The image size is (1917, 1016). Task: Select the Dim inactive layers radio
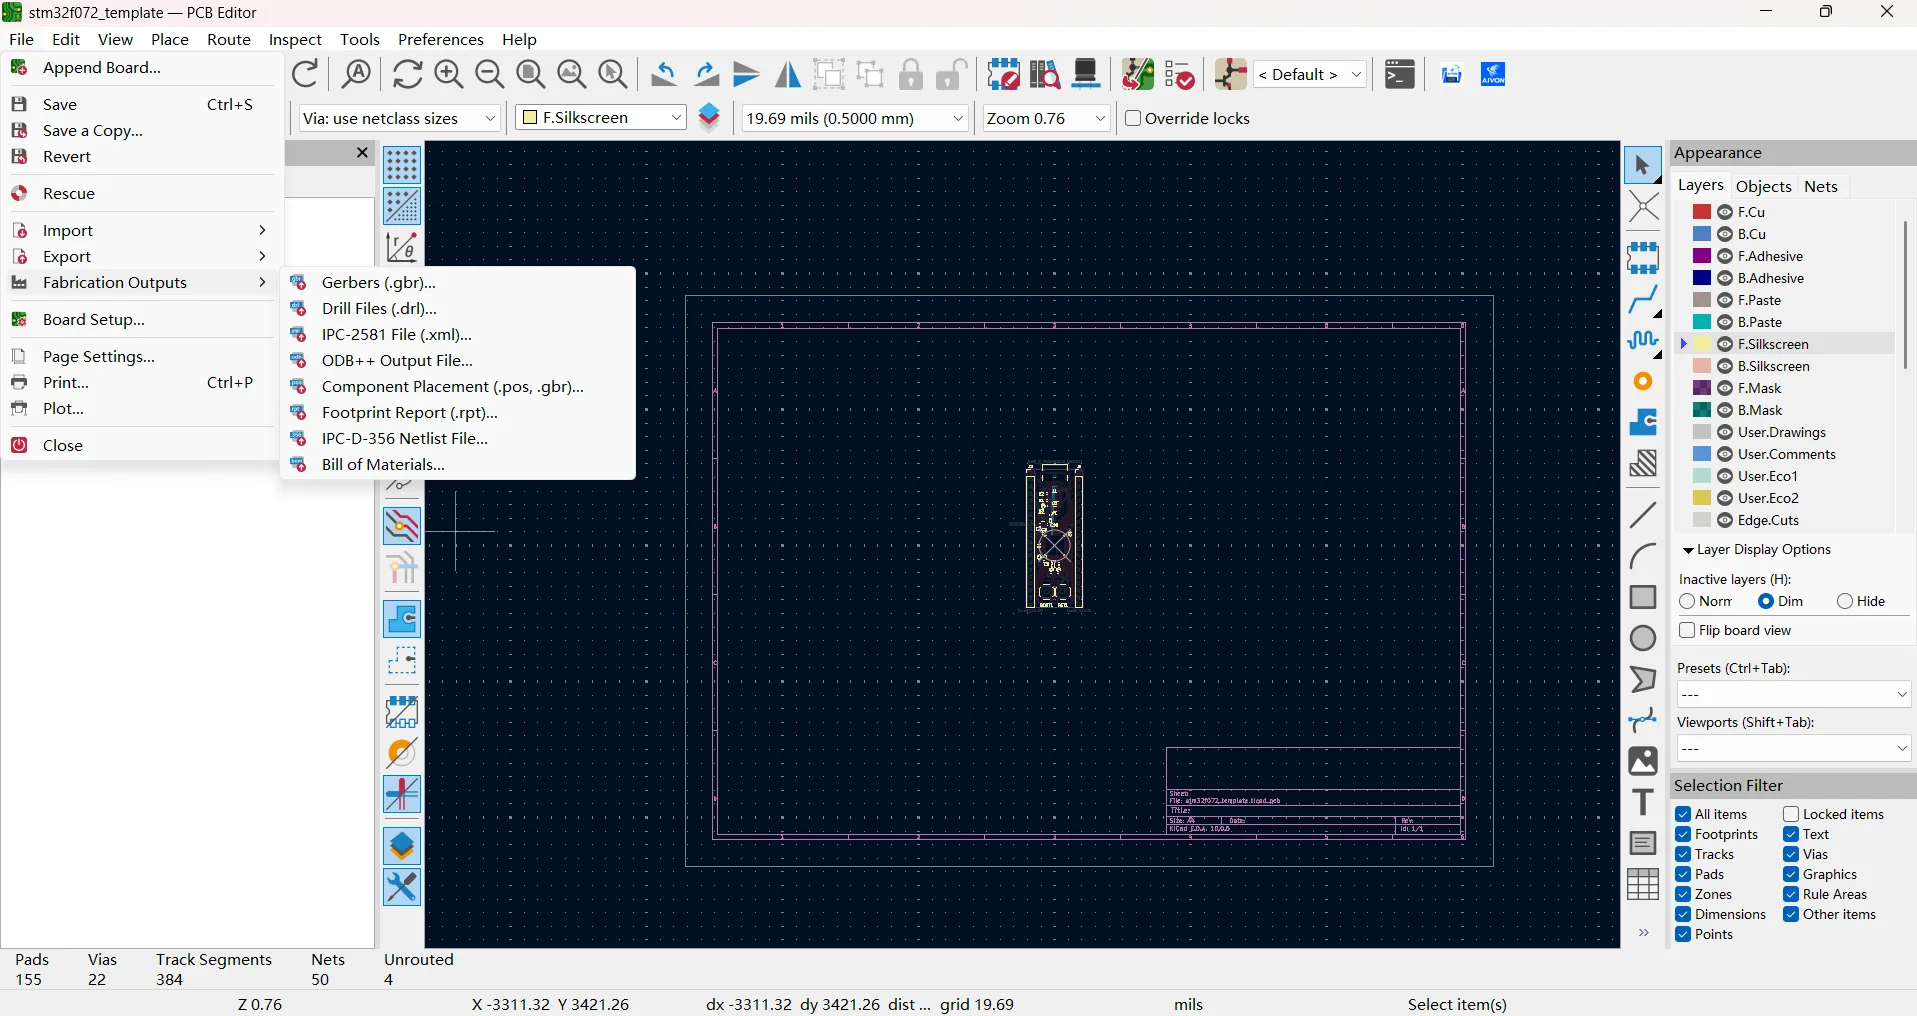click(1766, 601)
